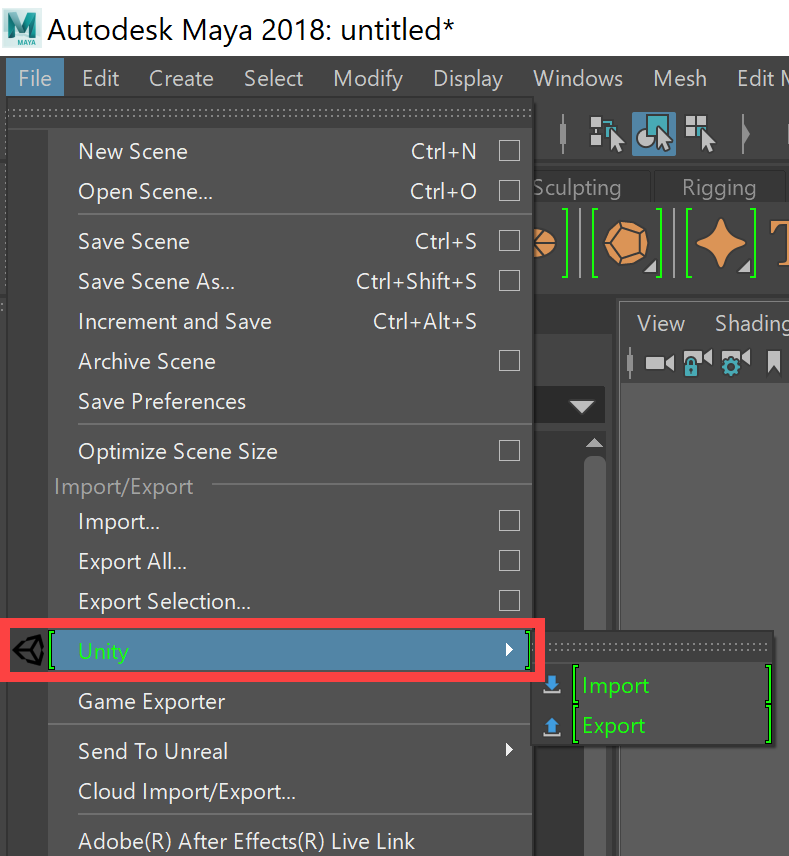This screenshot has width=789, height=856.
Task: Click the viewport bookmarks icon
Action: [x=774, y=362]
